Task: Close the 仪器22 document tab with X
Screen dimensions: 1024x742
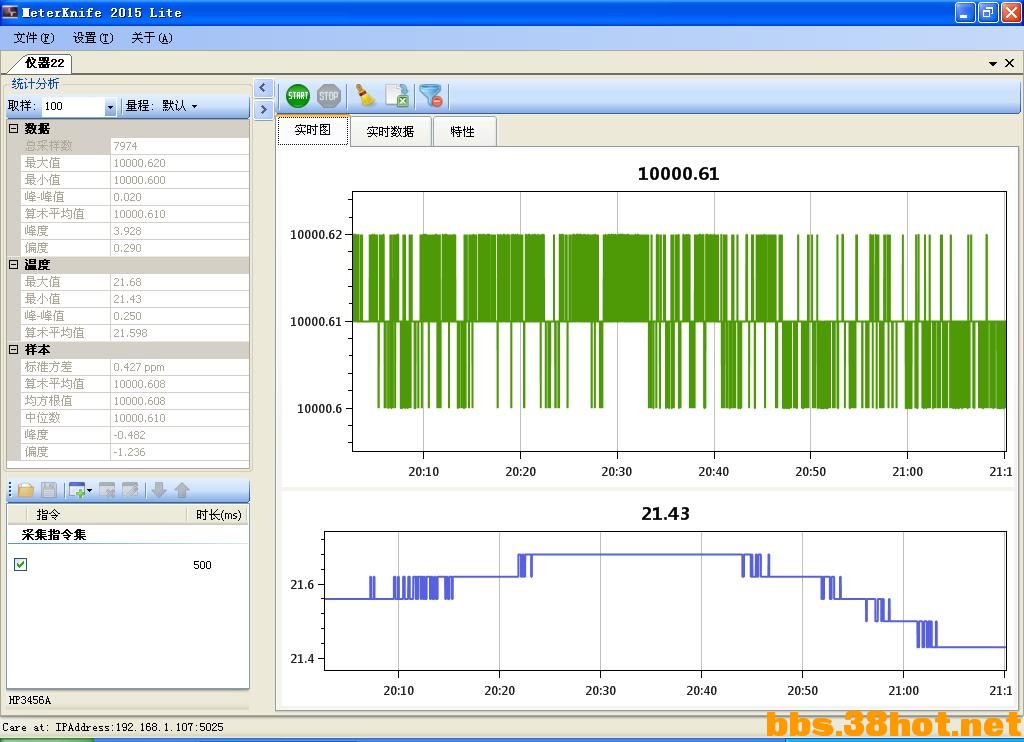Action: [1009, 63]
